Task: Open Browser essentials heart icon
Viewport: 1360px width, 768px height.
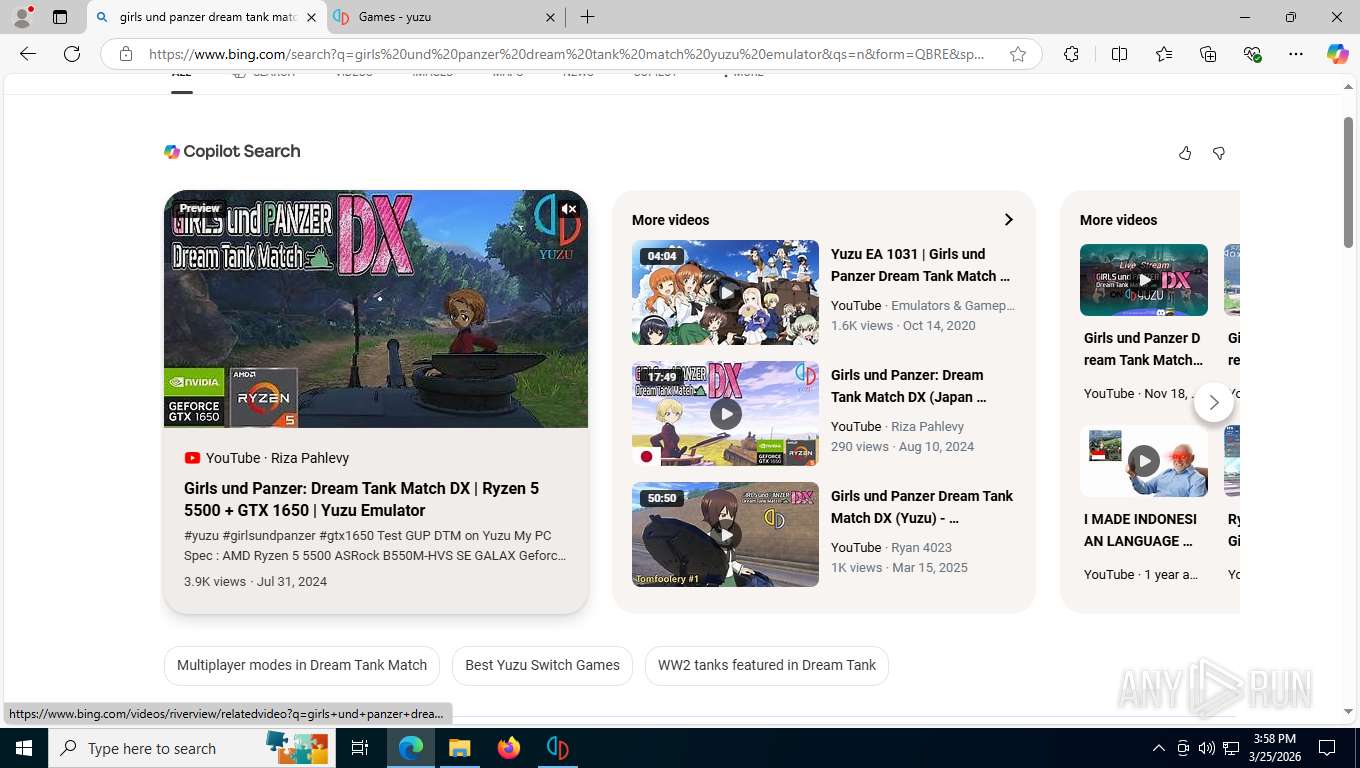Action: point(1252,54)
